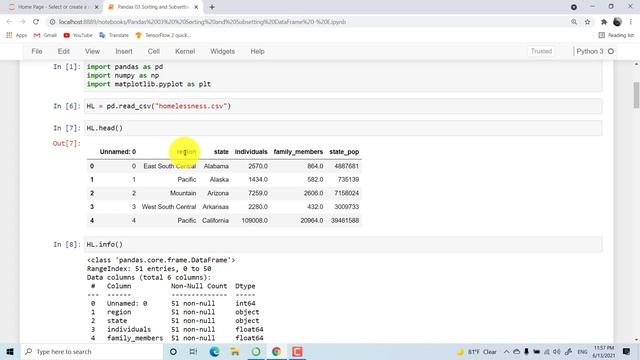This screenshot has height=360, width=640.
Task: Open Cortana circle on the taskbar
Action: click(173, 351)
